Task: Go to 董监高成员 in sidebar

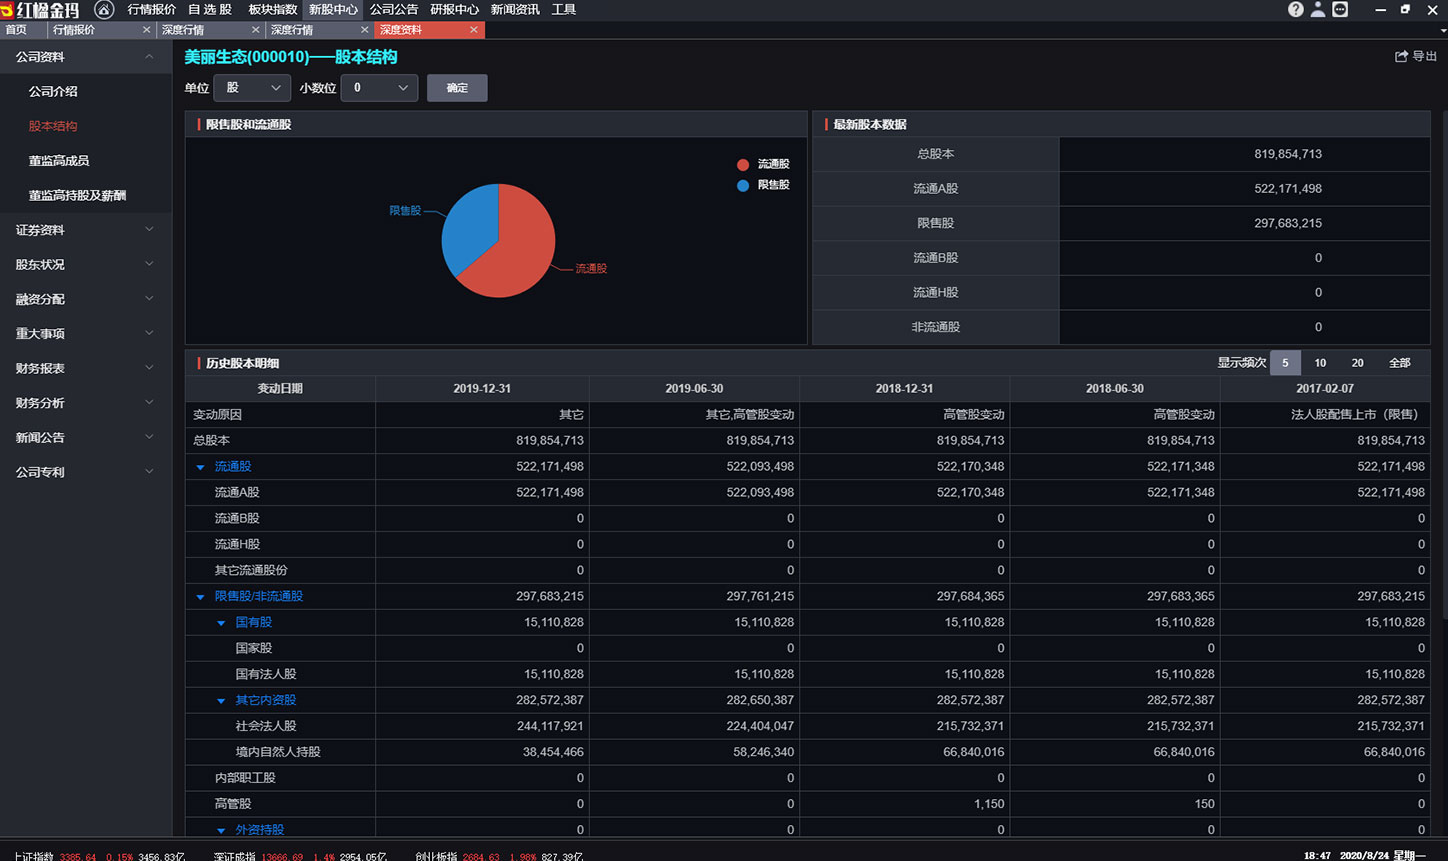Action: 59,161
